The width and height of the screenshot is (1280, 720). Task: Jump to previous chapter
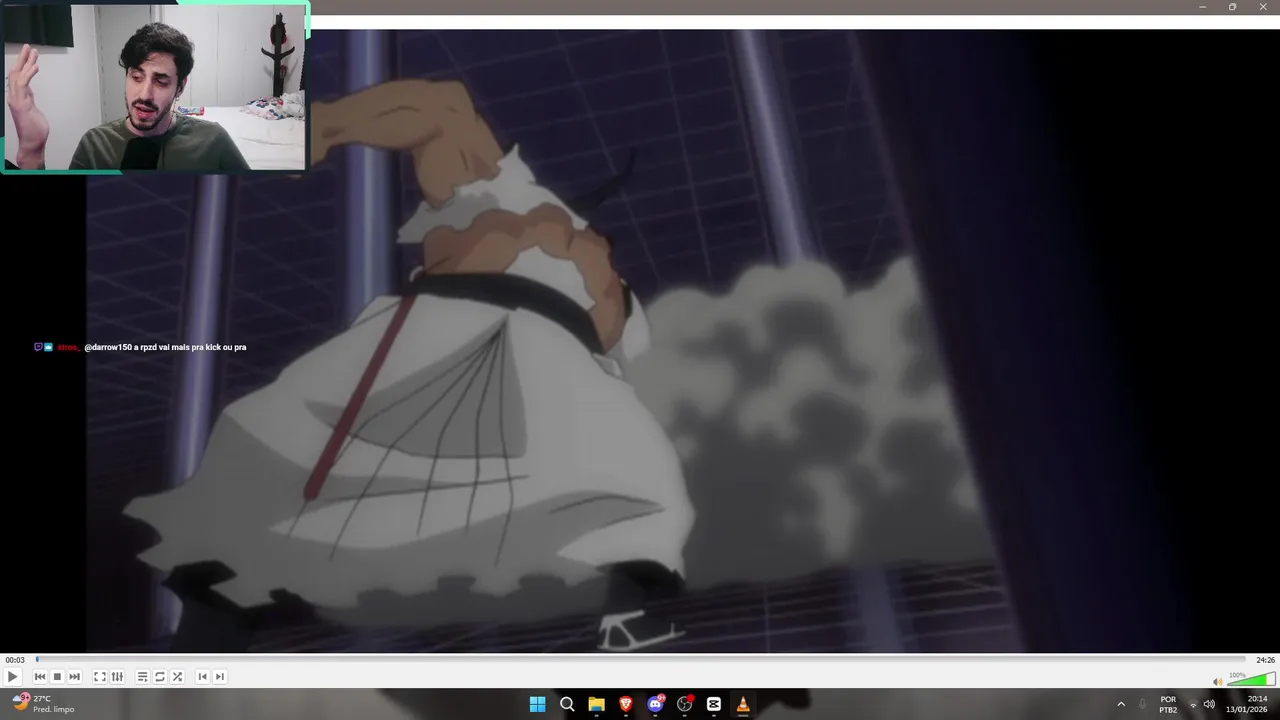(202, 677)
